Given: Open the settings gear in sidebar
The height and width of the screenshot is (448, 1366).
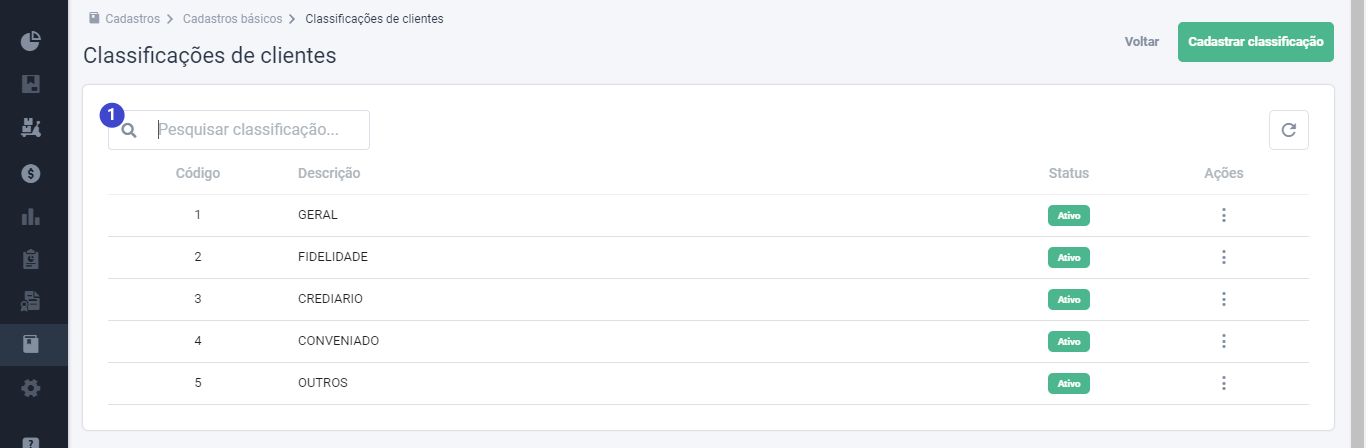Looking at the screenshot, I should click(x=31, y=388).
